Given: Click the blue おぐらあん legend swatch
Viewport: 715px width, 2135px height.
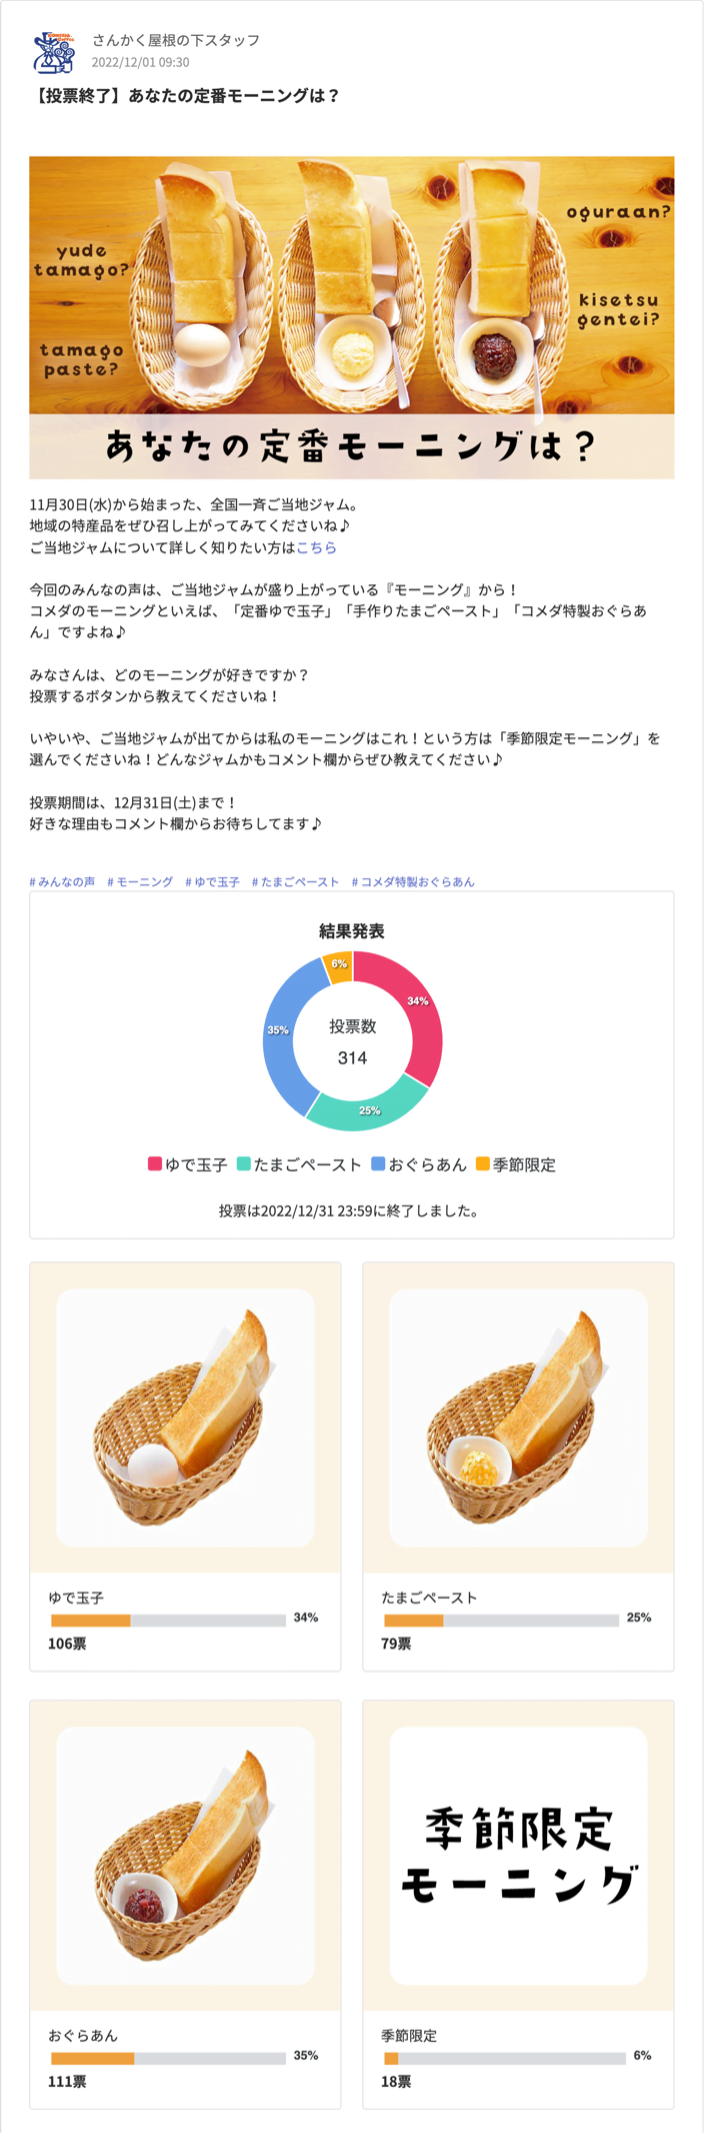Looking at the screenshot, I should click(x=378, y=1164).
